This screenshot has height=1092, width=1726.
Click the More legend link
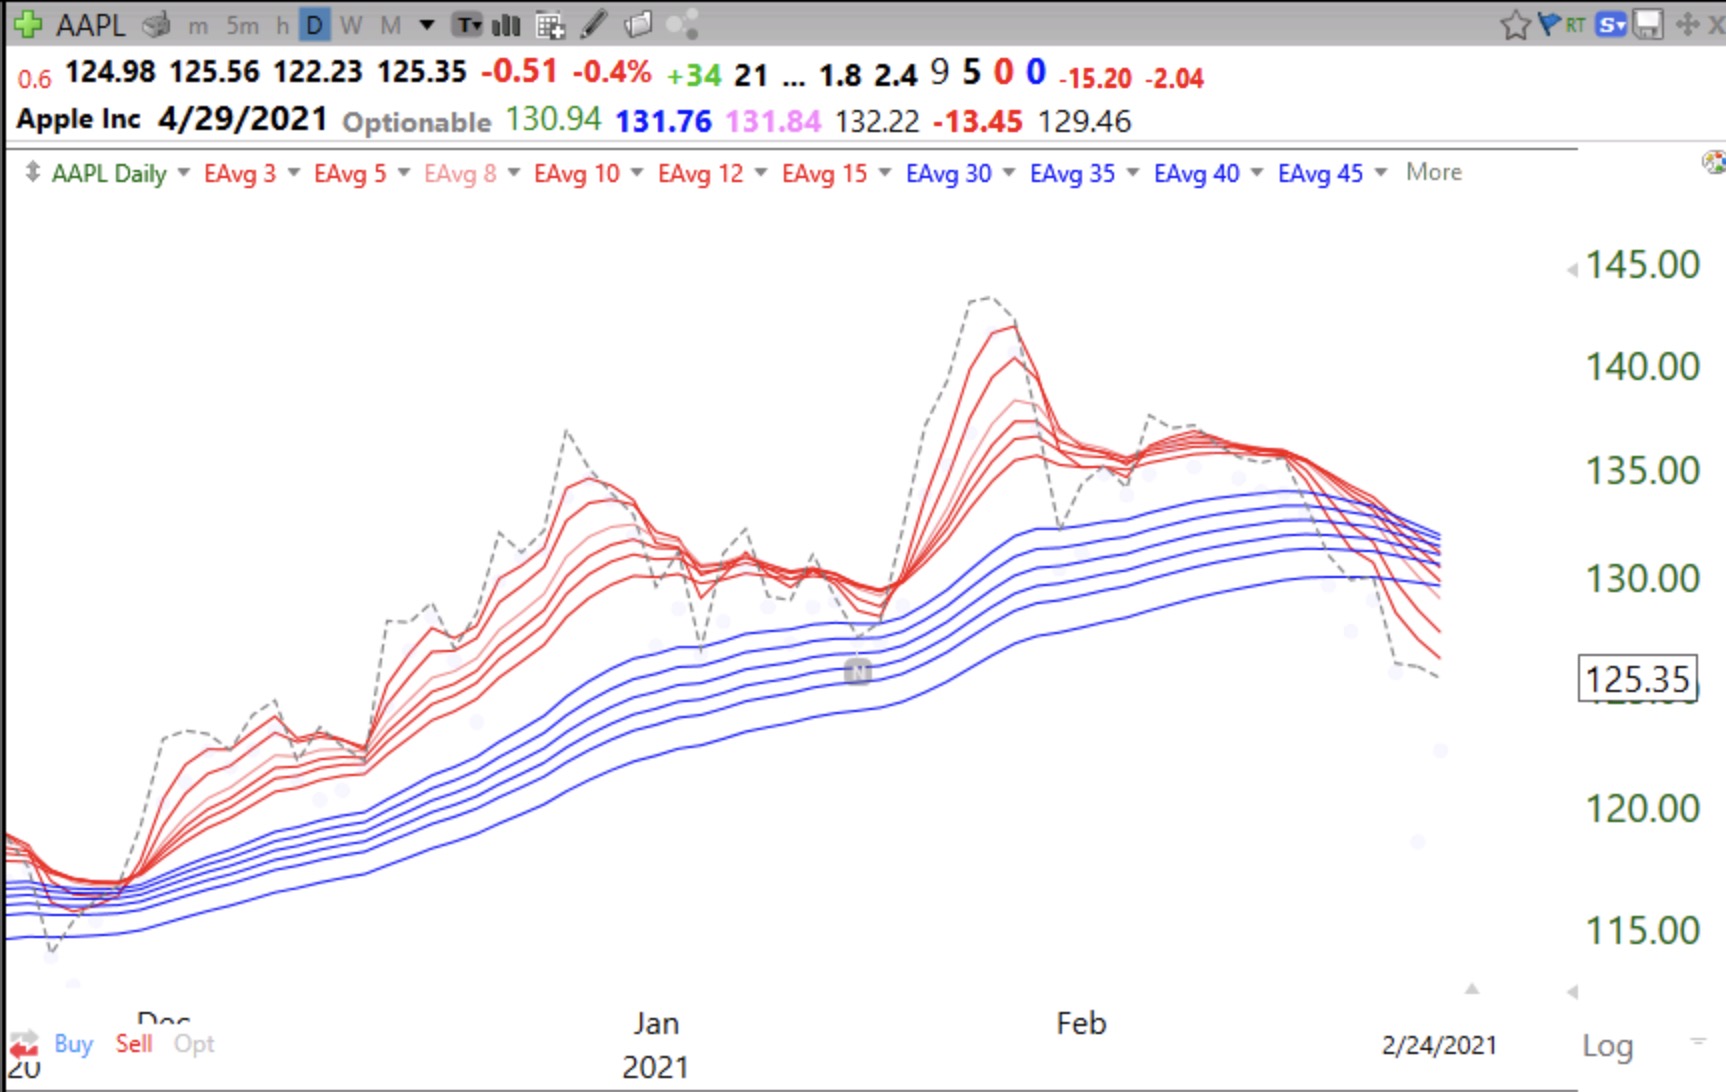(x=1434, y=172)
